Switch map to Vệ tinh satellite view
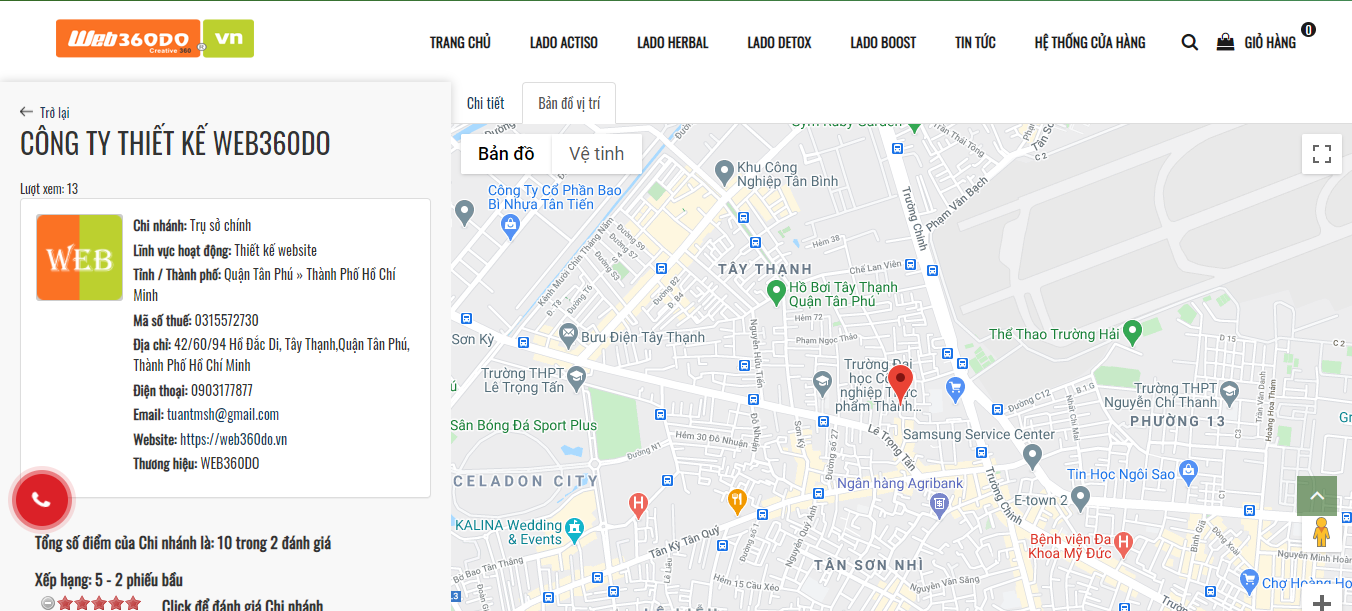The image size is (1352, 611). pos(596,154)
